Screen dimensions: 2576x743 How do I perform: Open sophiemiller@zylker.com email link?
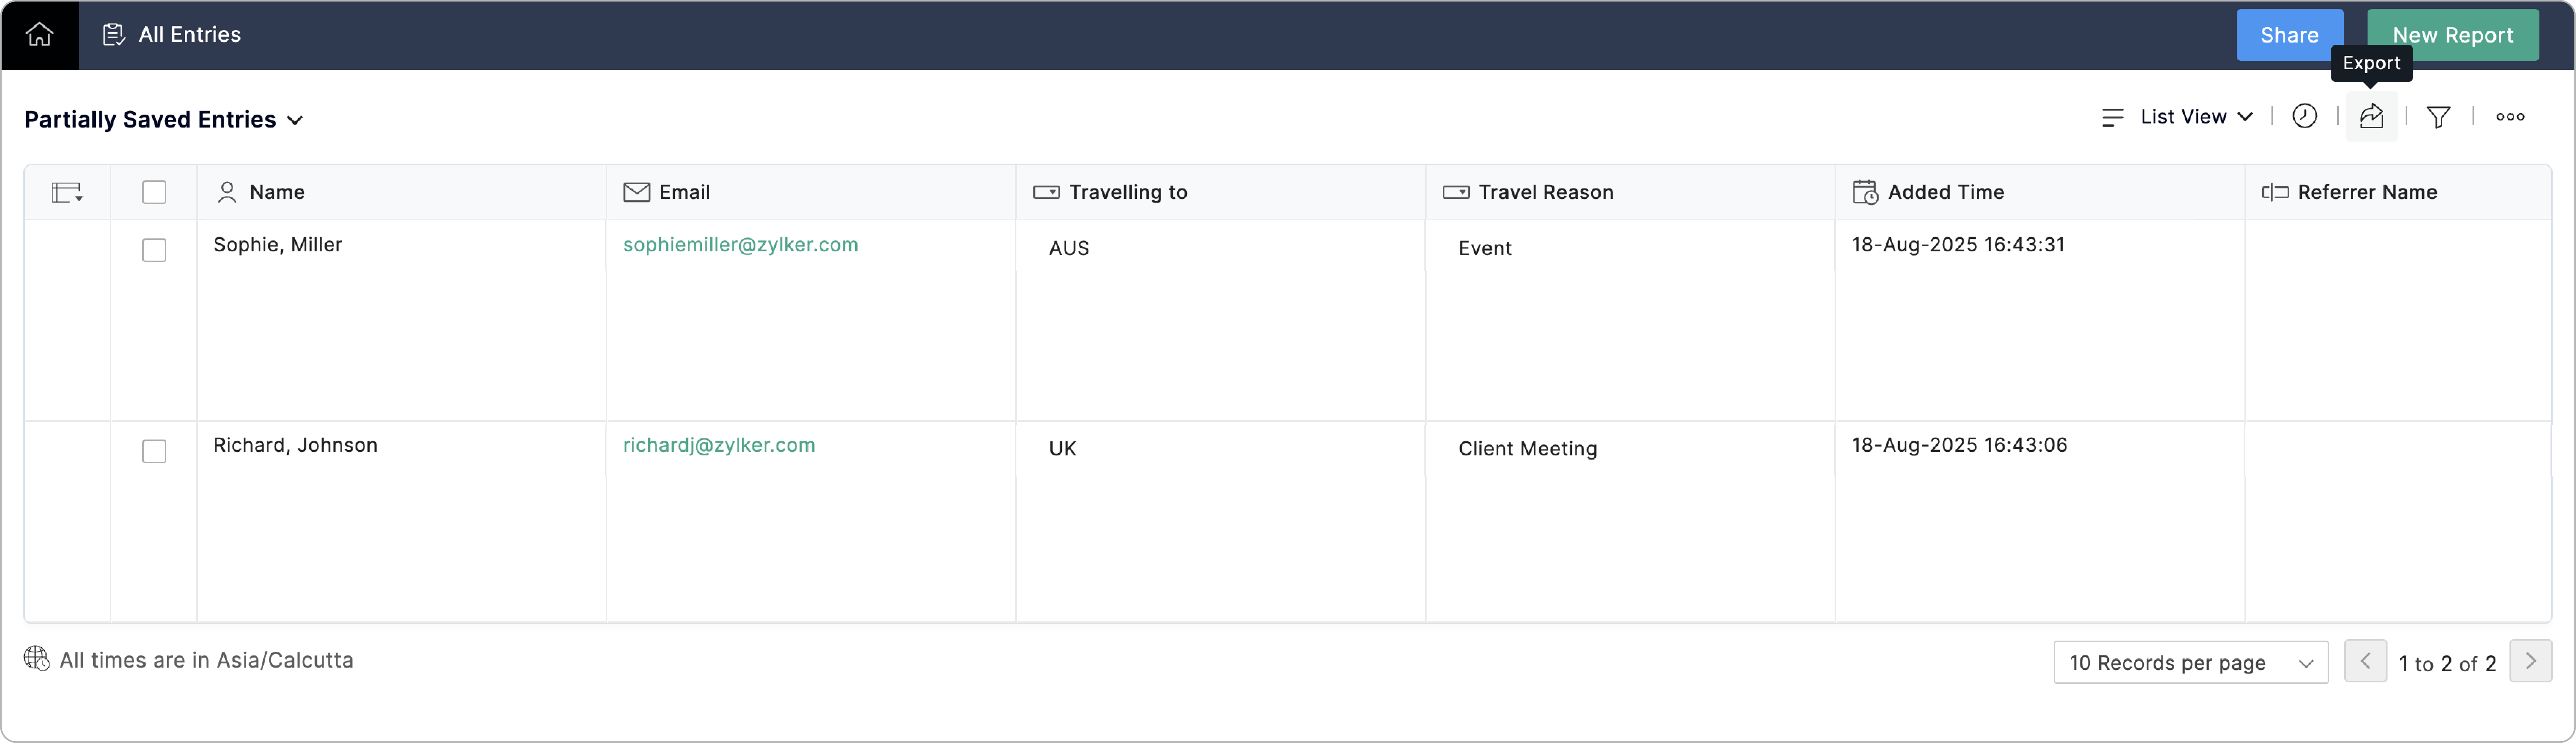(740, 245)
